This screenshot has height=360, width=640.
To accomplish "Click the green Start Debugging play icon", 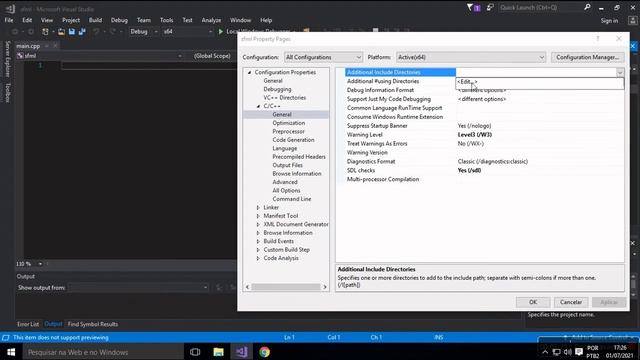I will point(221,31).
